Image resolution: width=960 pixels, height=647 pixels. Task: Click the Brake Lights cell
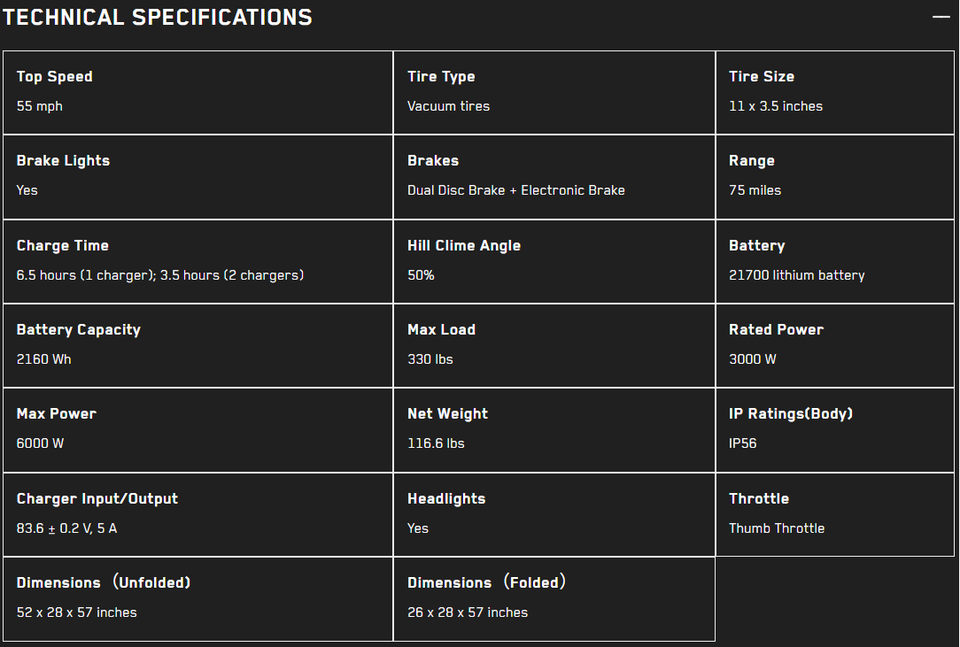tap(198, 177)
